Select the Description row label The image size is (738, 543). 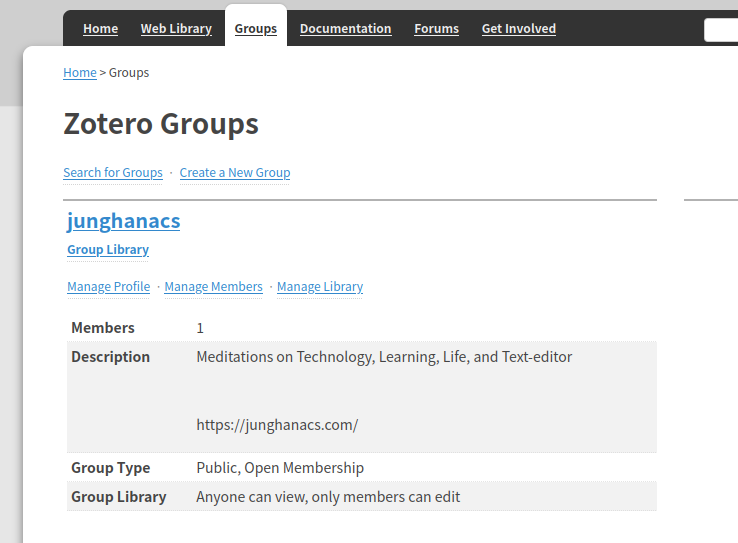pos(111,357)
